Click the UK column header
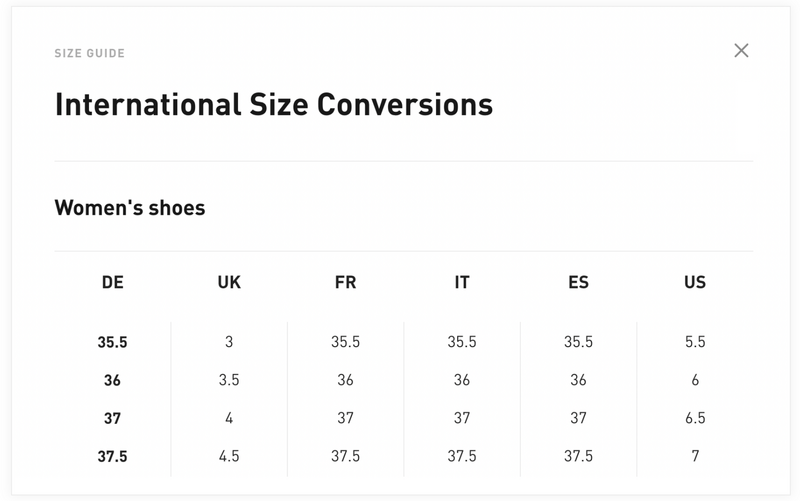800x501 pixels. click(229, 283)
